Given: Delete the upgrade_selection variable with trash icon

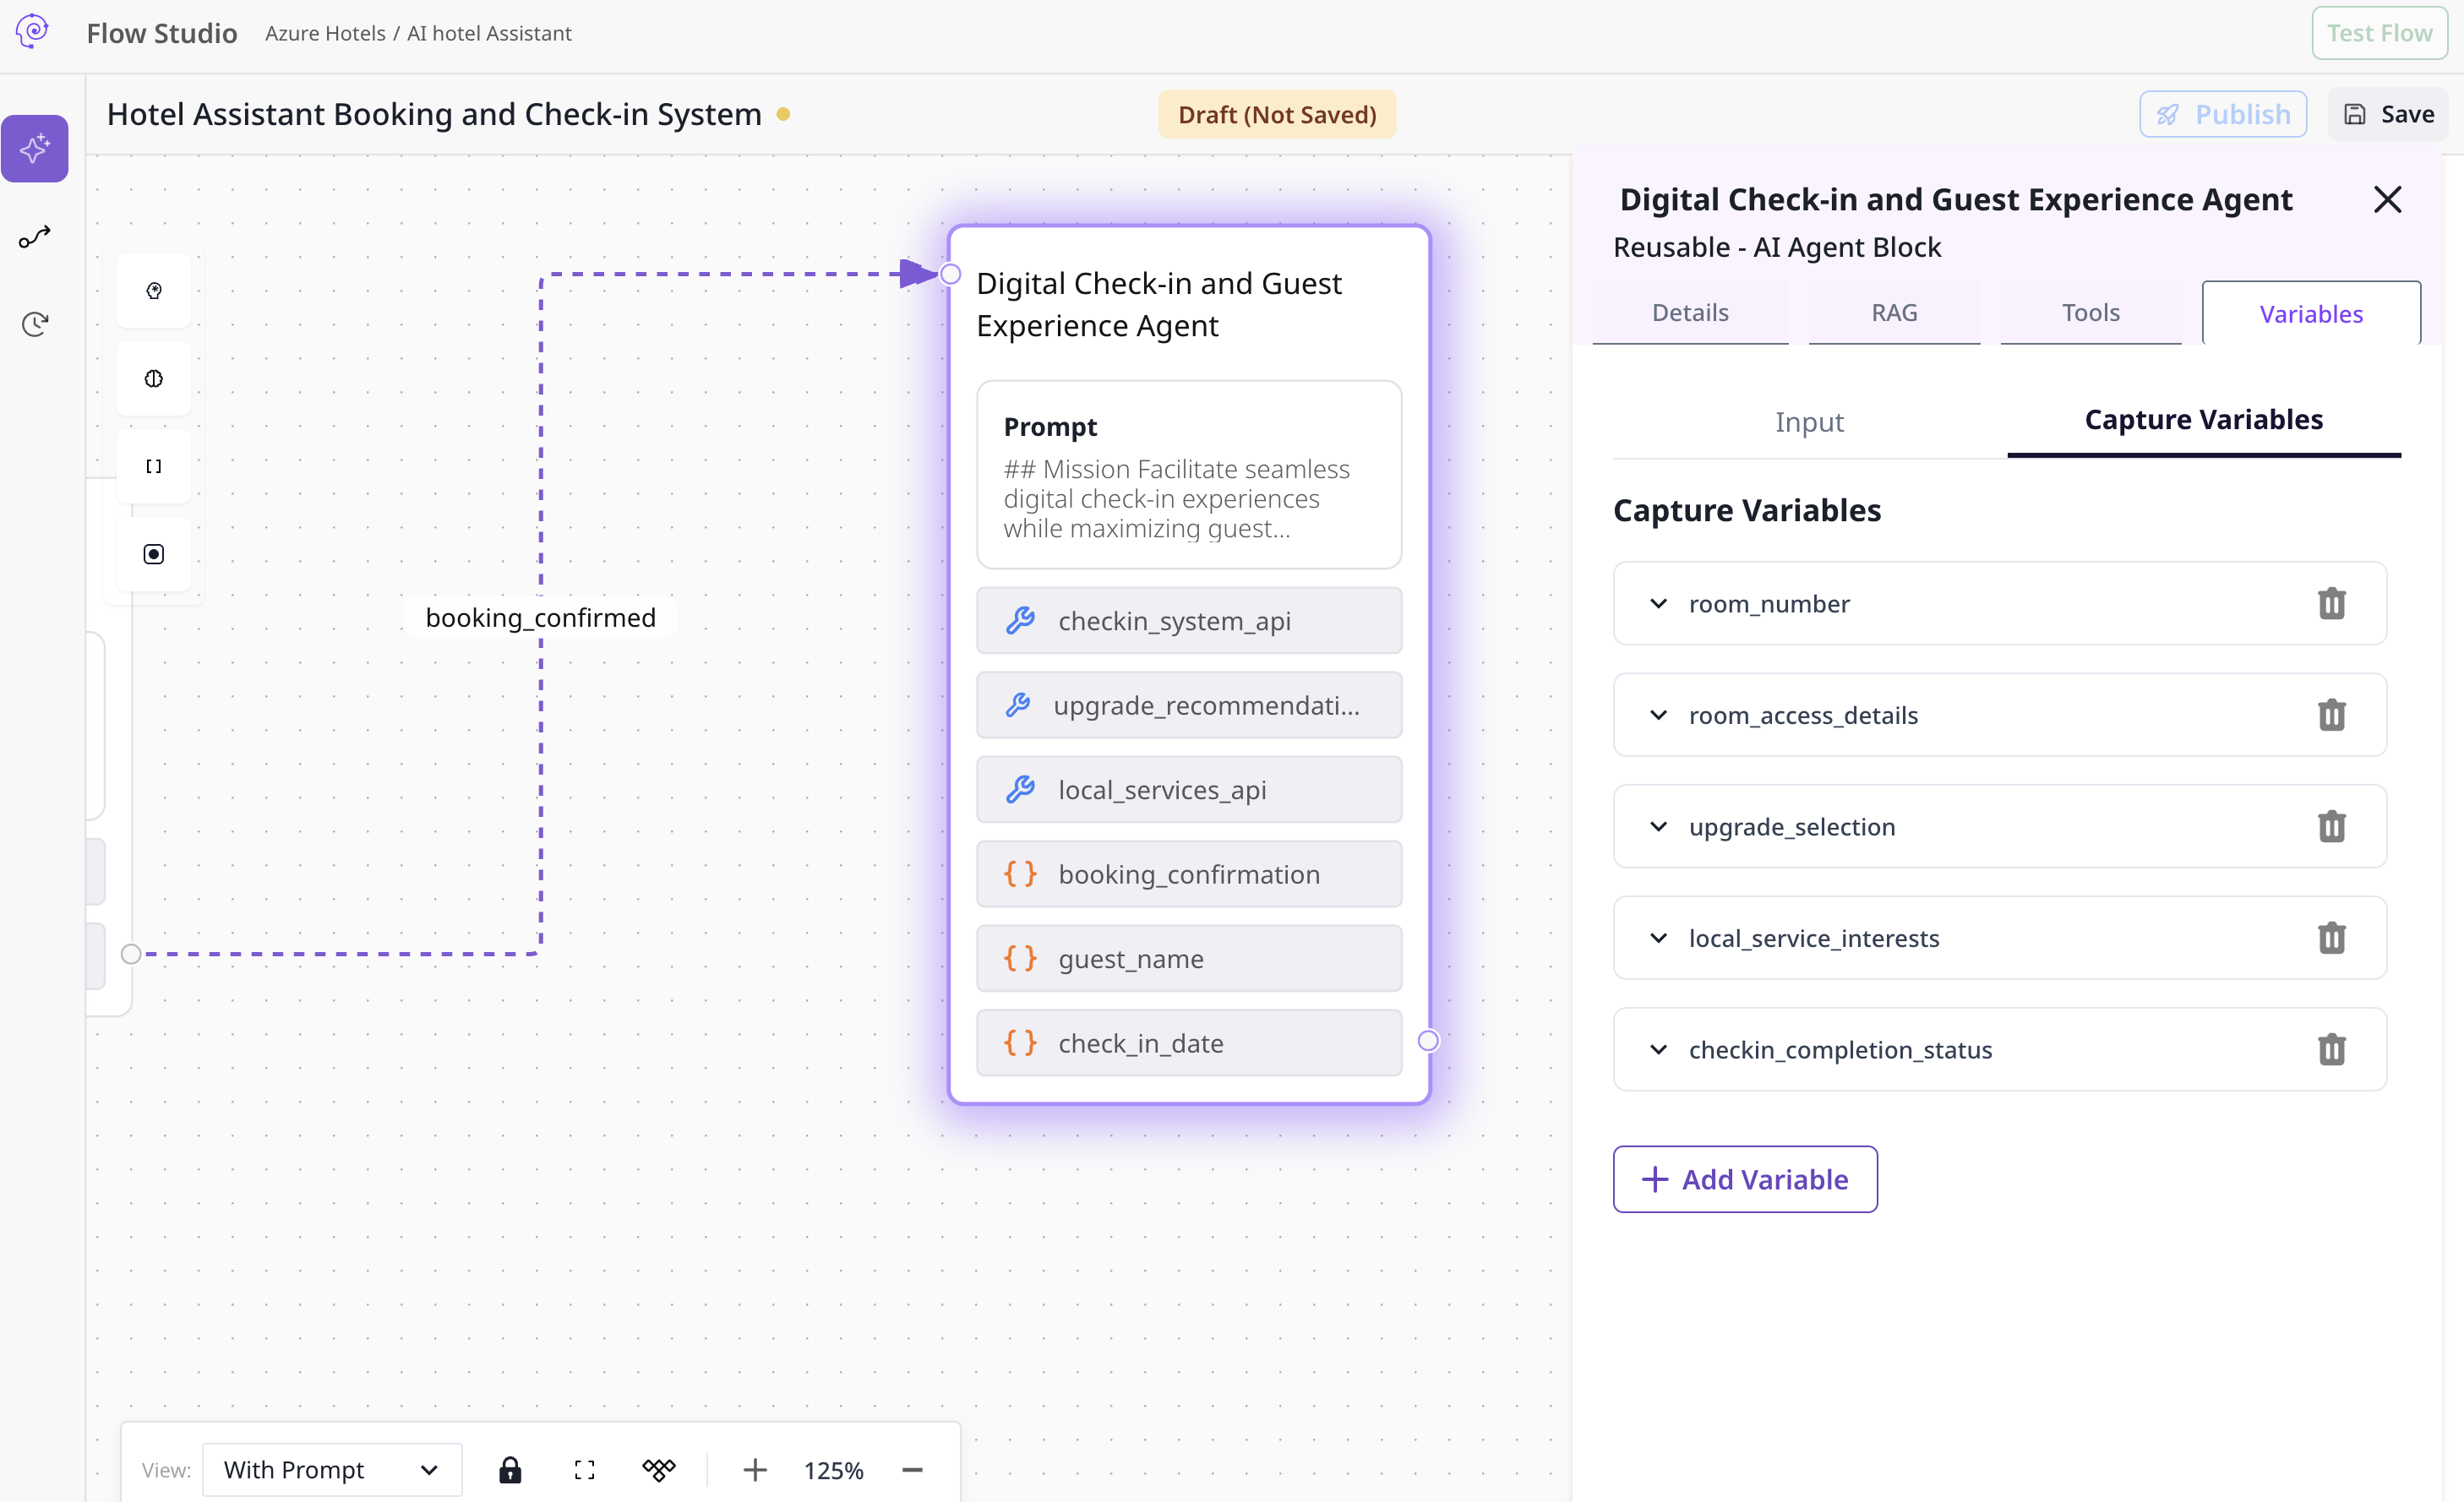Looking at the screenshot, I should (2331, 826).
